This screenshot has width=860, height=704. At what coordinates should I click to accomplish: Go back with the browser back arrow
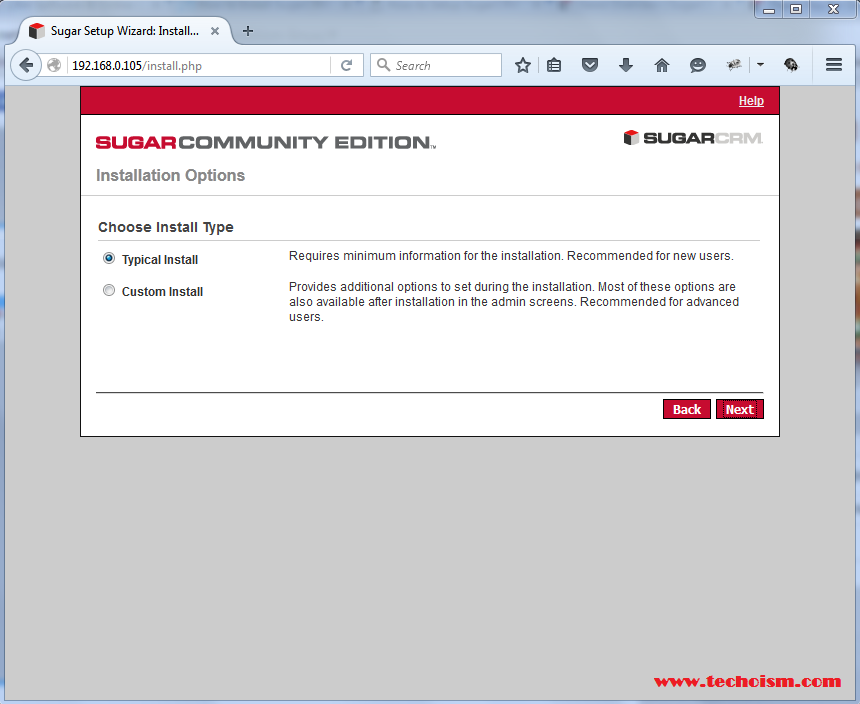tap(25, 65)
